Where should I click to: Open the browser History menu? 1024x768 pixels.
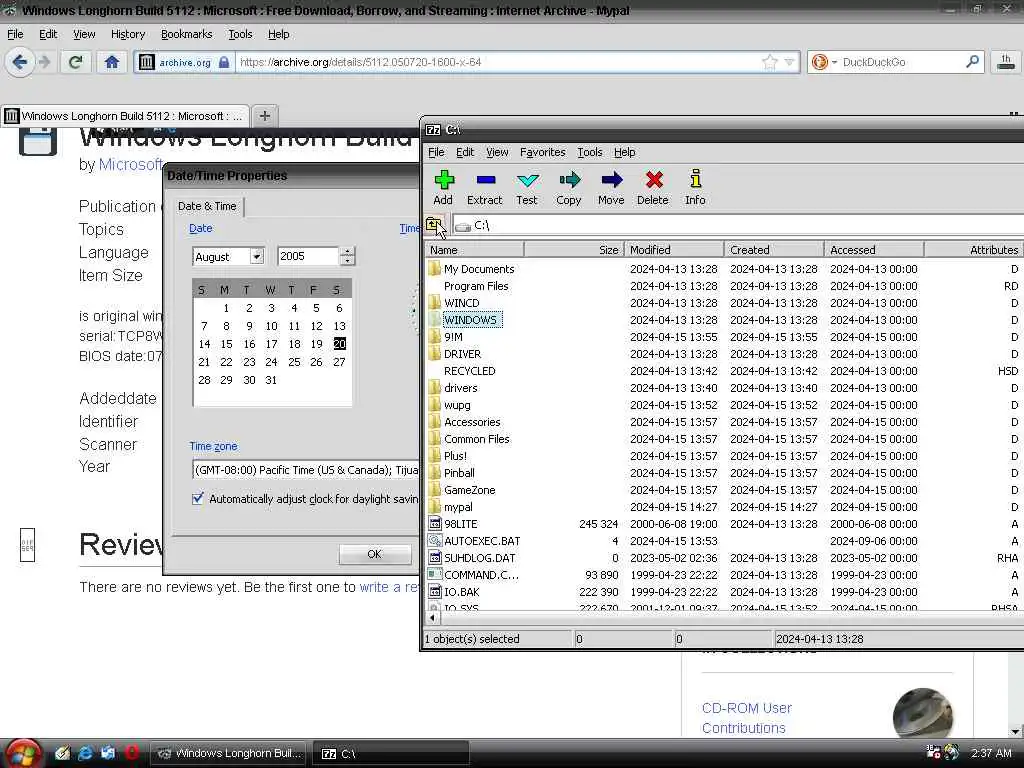click(128, 35)
